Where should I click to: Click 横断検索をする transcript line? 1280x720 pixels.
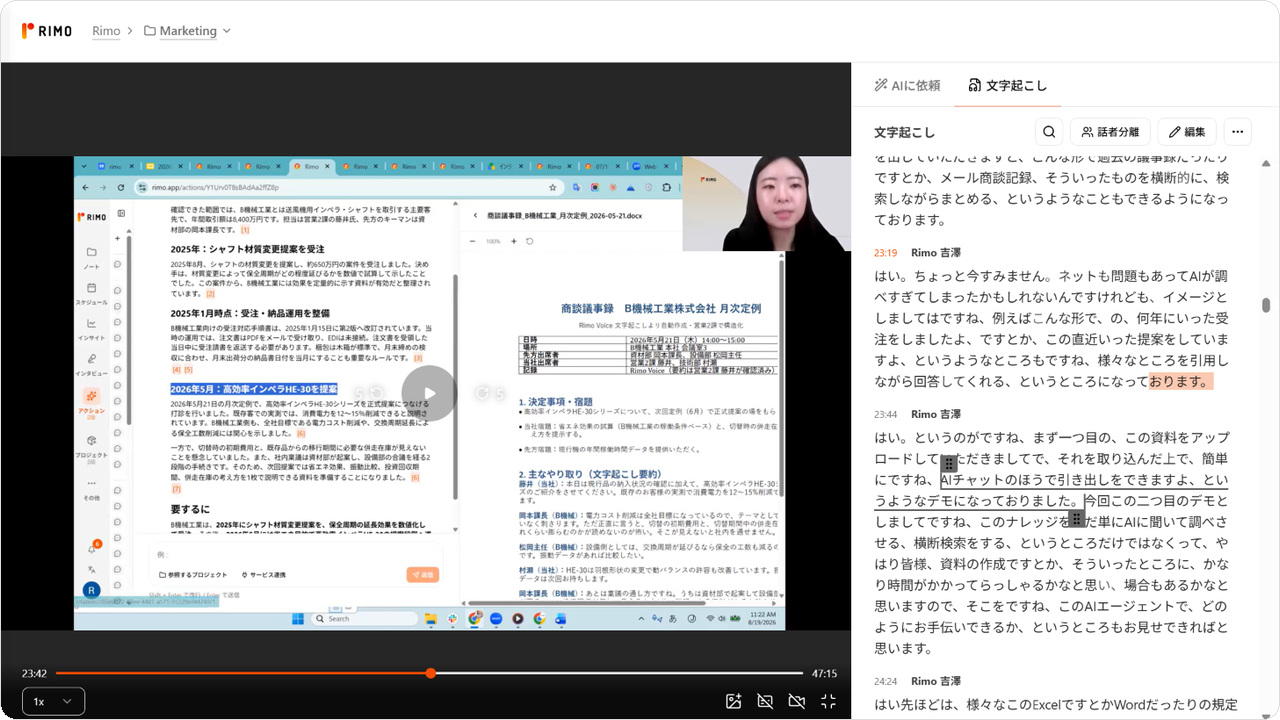tap(1051, 542)
